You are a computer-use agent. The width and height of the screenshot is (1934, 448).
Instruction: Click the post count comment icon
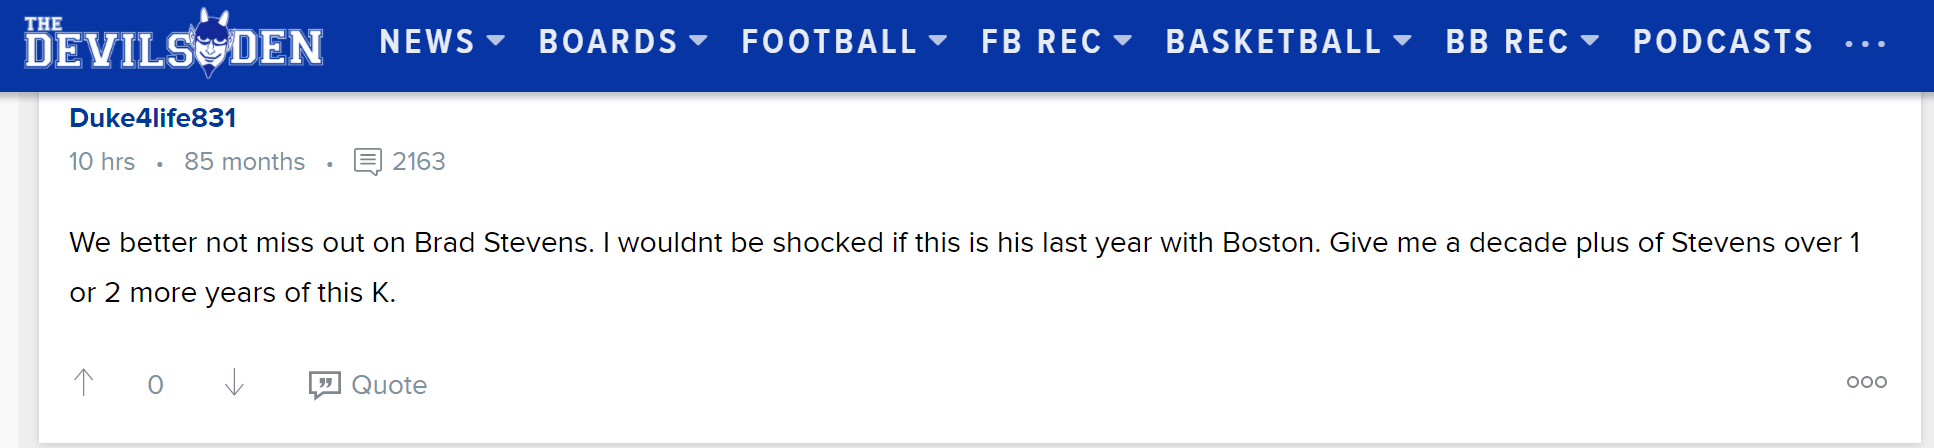click(x=368, y=161)
